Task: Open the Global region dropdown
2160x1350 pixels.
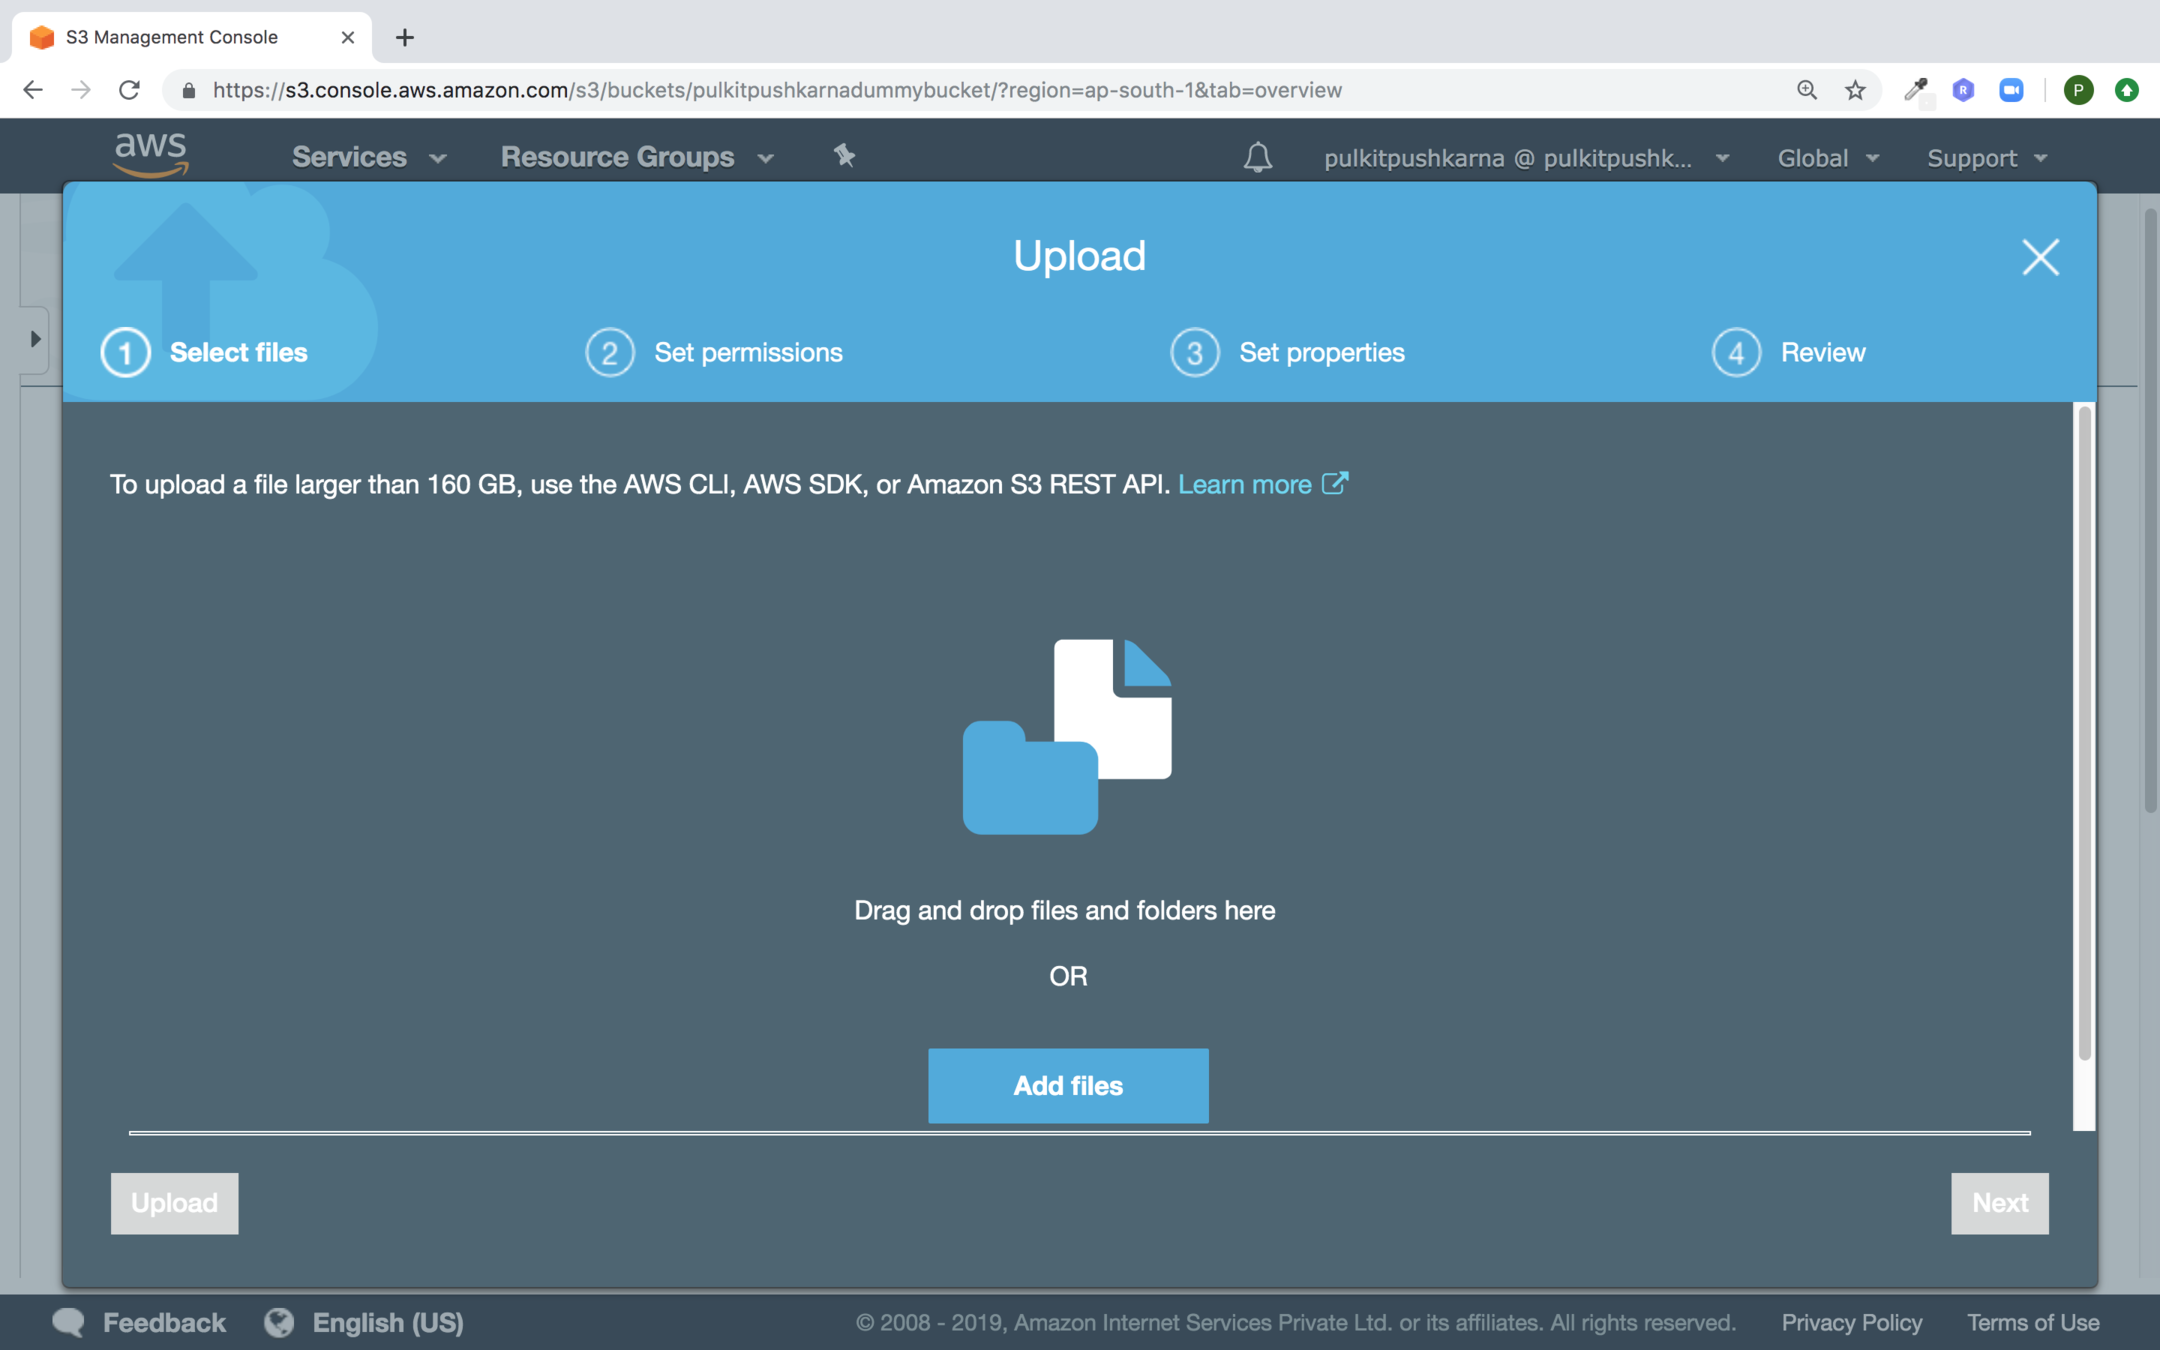Action: tap(1827, 158)
